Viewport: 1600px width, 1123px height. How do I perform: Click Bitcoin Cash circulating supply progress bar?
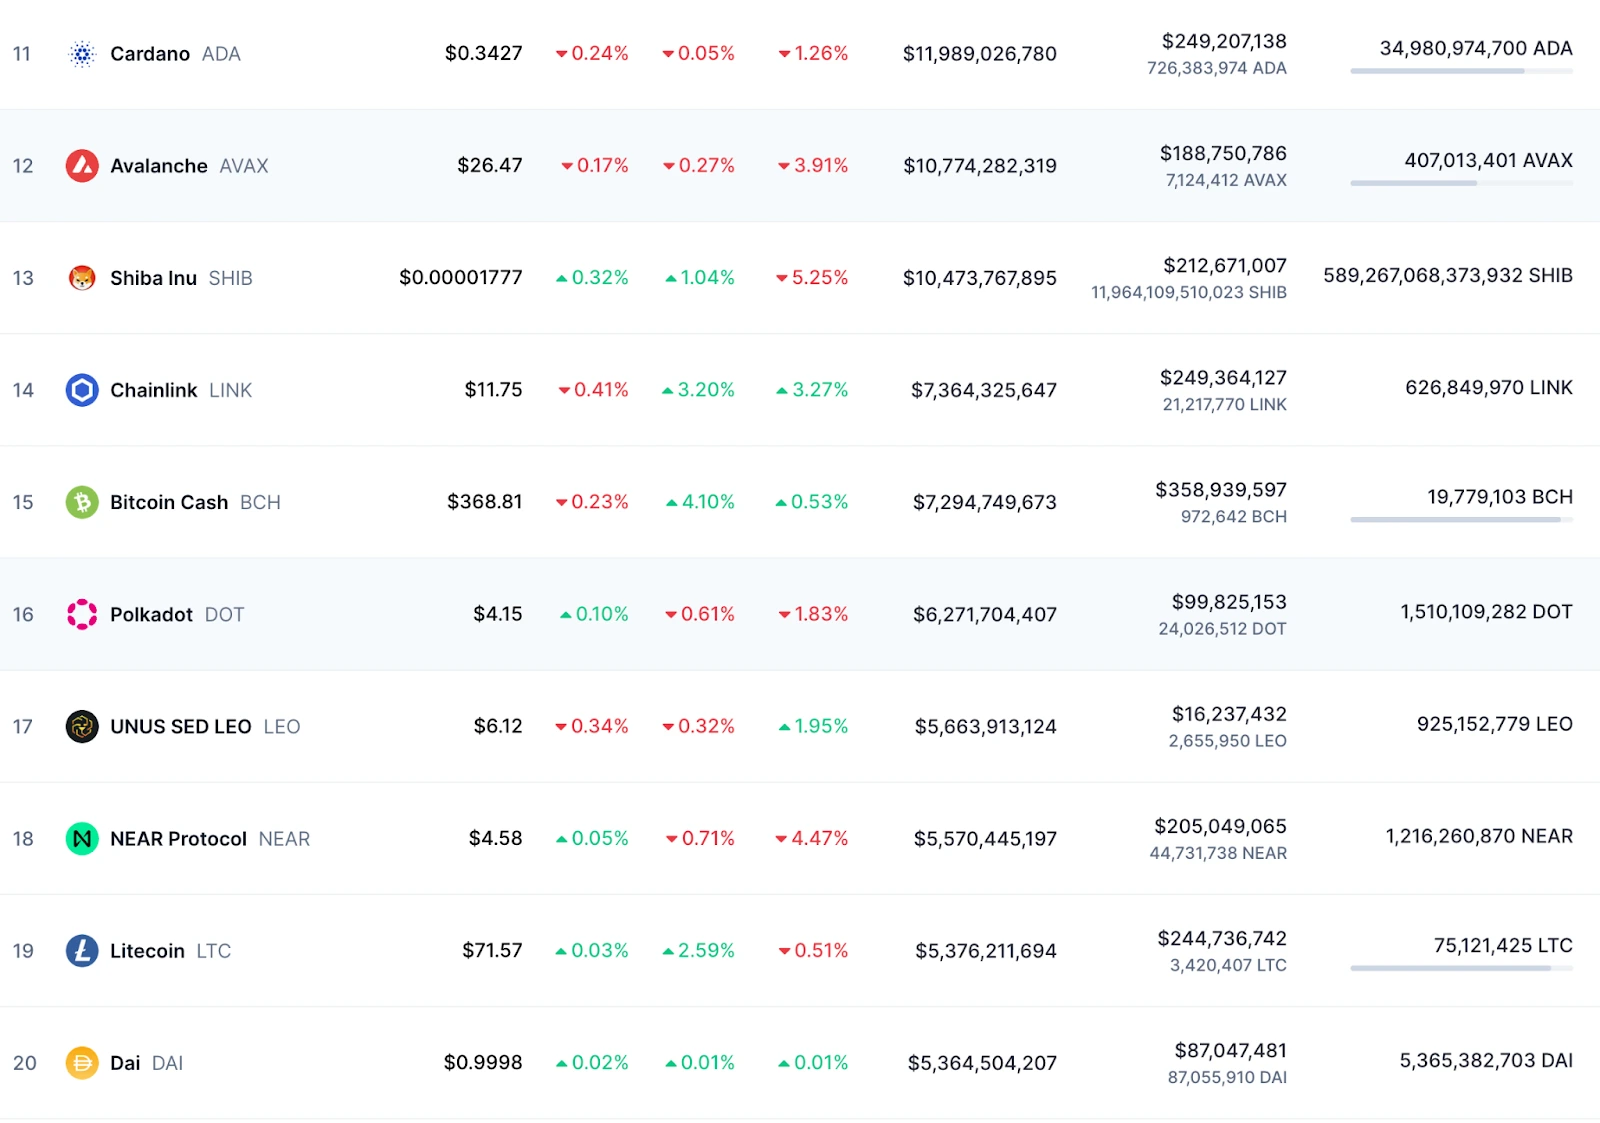[x=1461, y=519]
